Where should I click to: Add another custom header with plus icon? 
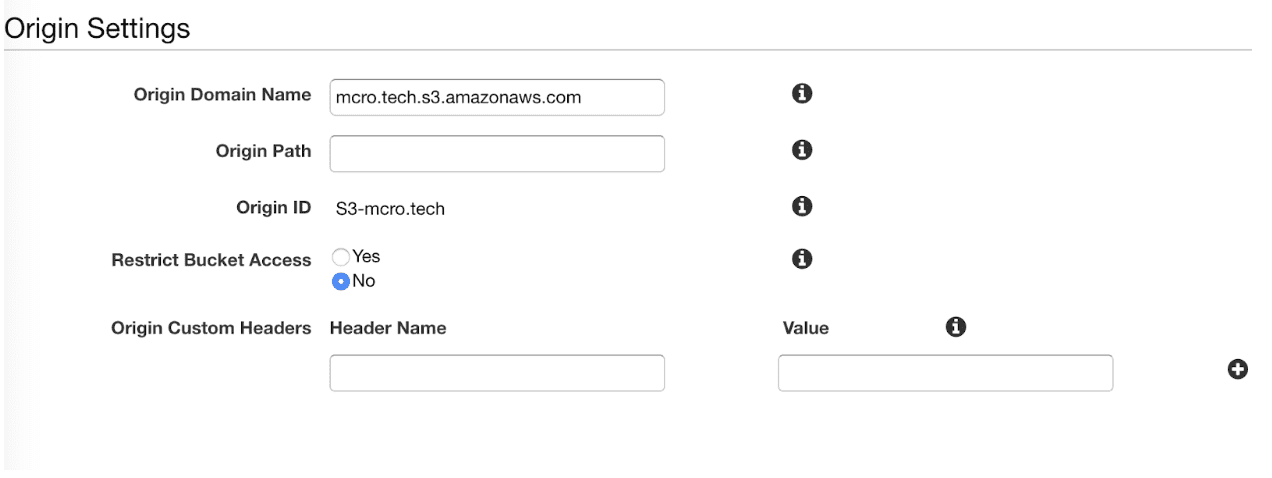click(x=1237, y=370)
